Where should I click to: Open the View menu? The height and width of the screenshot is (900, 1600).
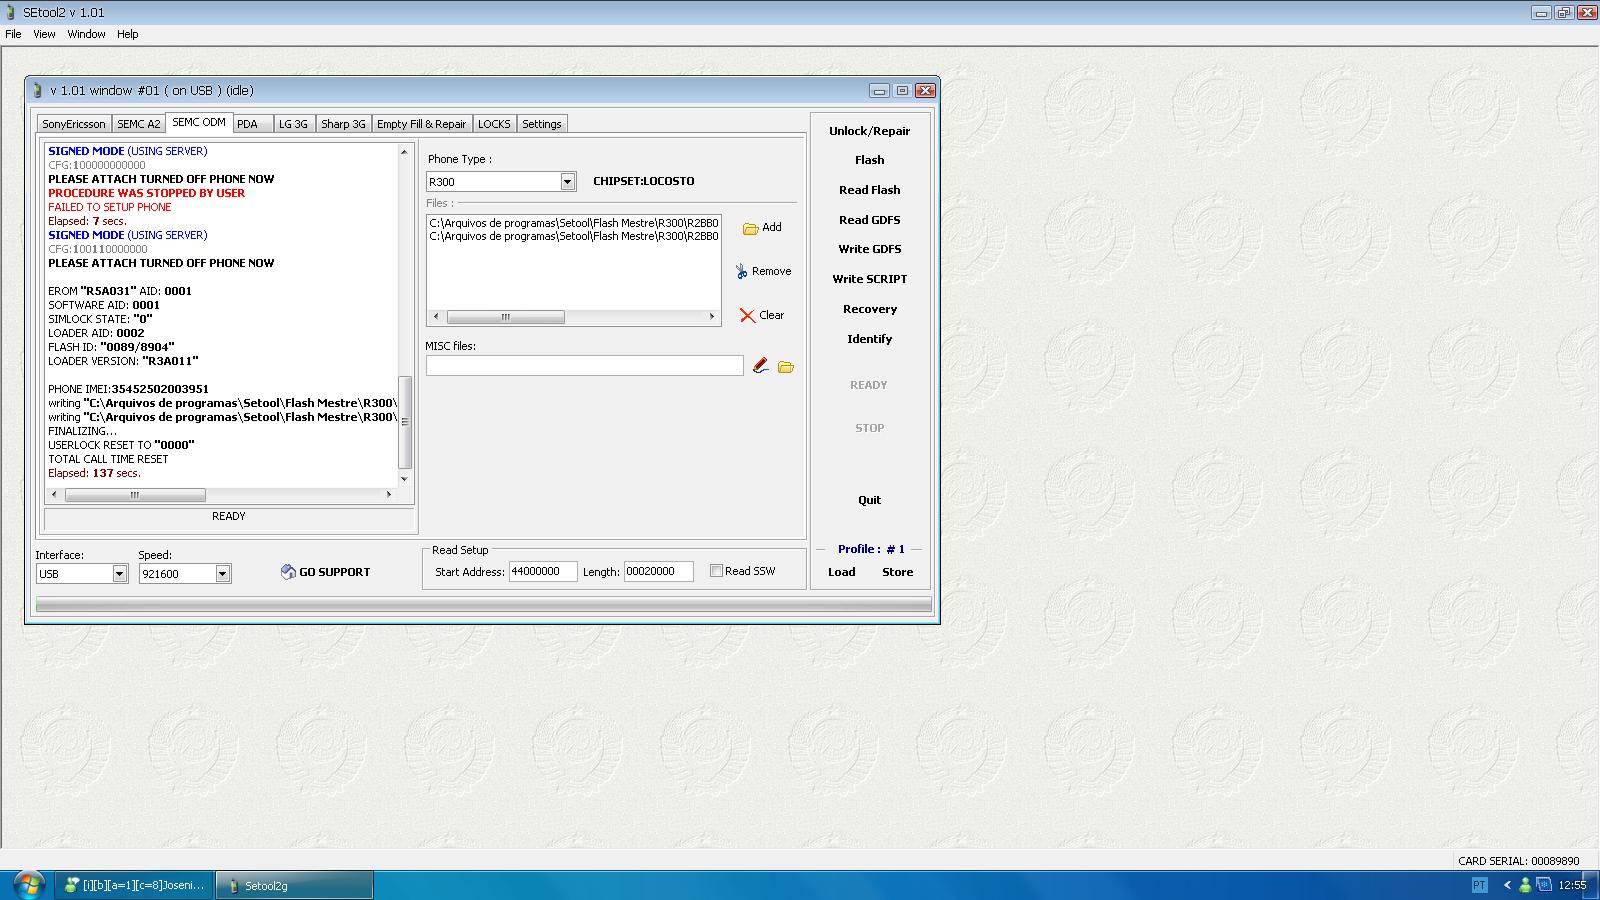44,34
